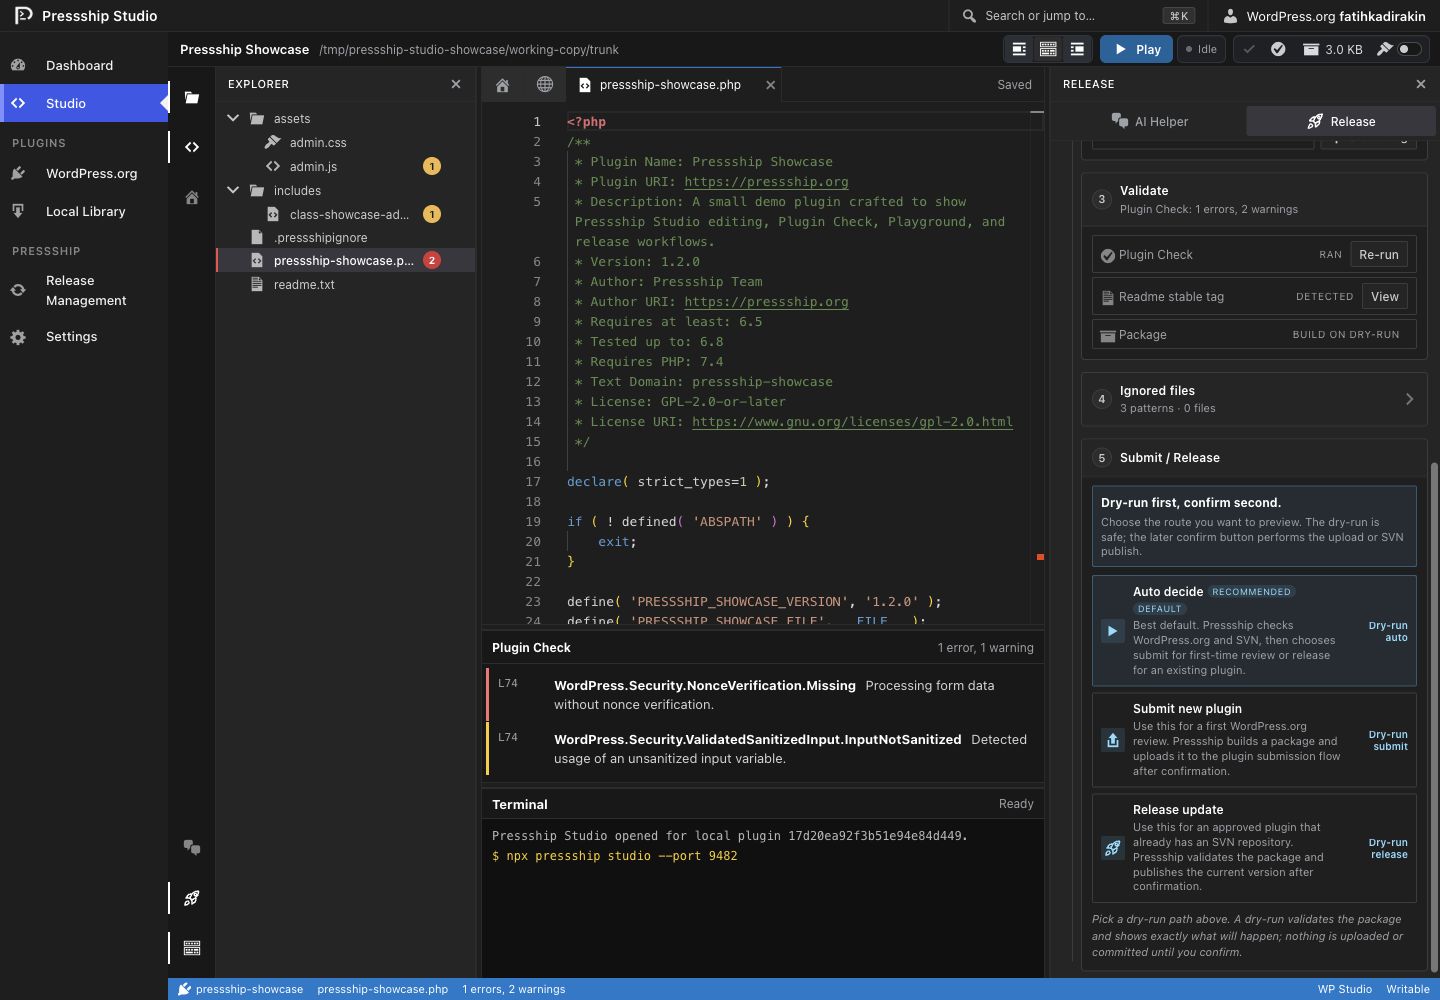Select the left sidebar layout icon
1440x1000 pixels.
point(1019,49)
